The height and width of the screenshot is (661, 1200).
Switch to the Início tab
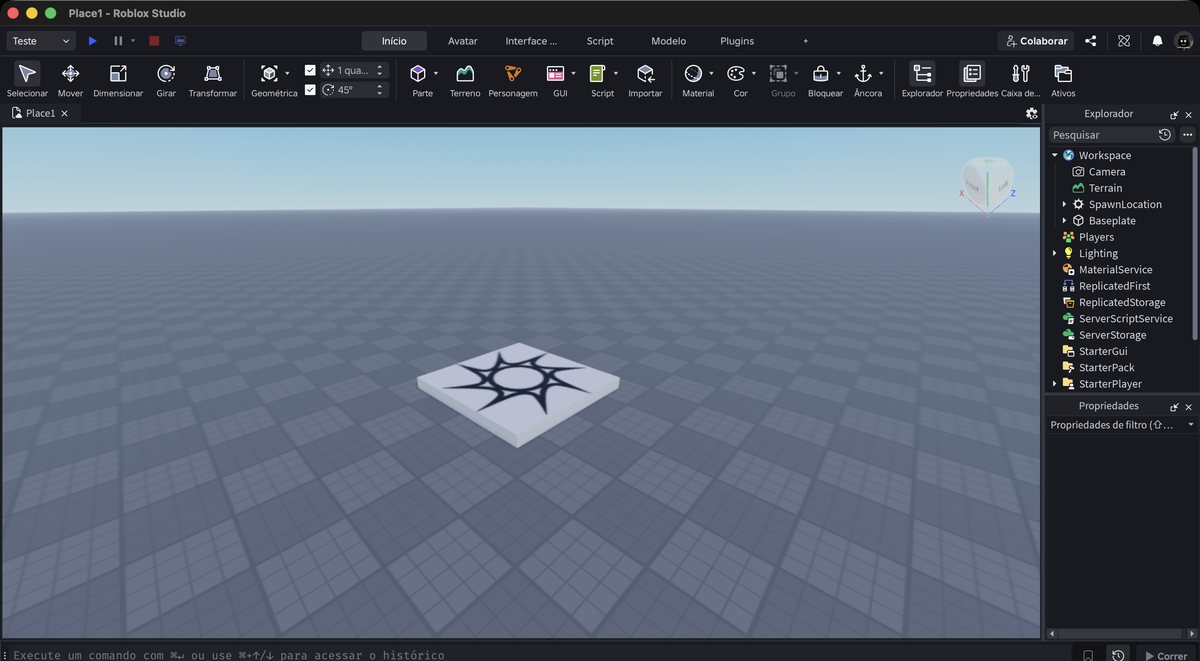394,41
